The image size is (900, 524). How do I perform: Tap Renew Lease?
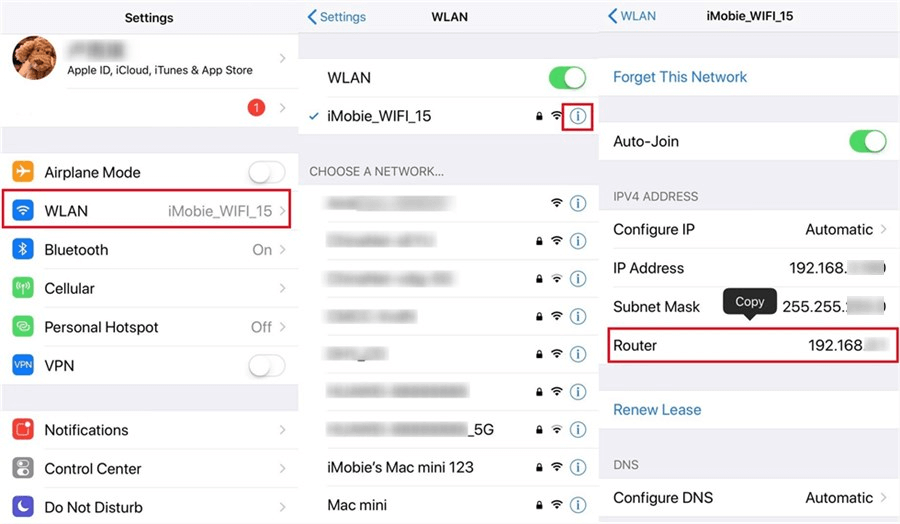tap(657, 410)
